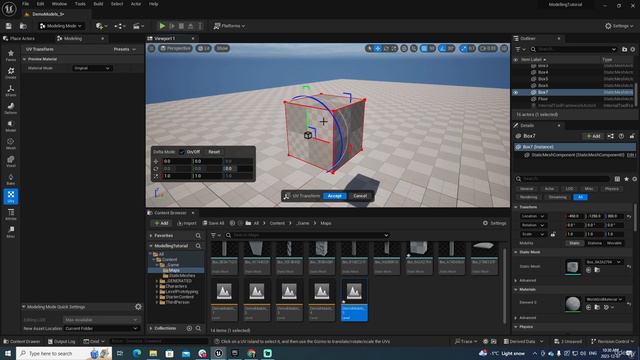Viewport: 640px width, 360px height.
Task: Click the Browse content icon in toolbar
Action: [23, 26]
